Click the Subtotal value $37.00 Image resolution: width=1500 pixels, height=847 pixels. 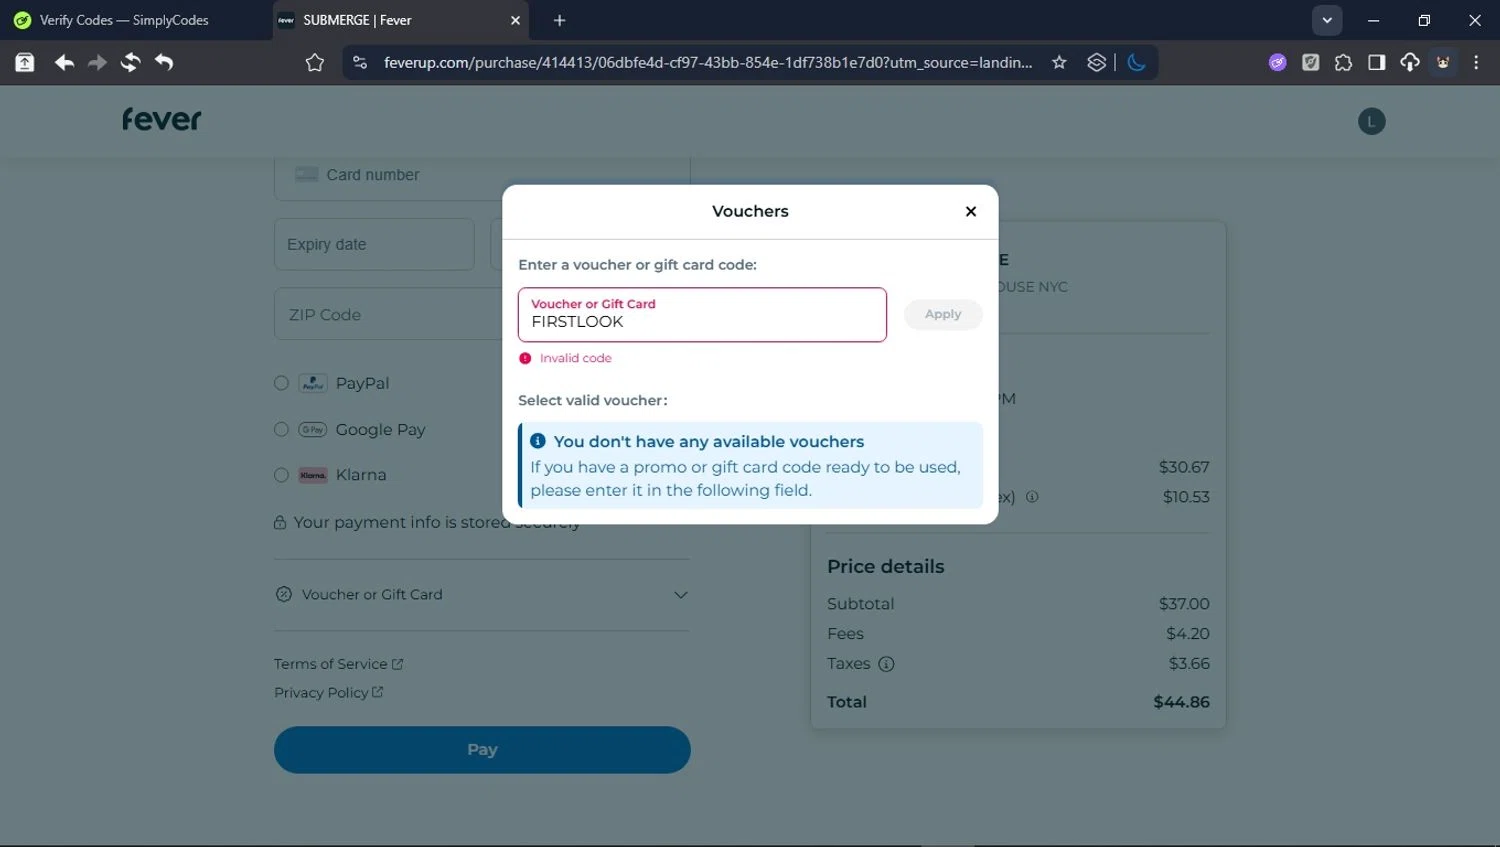pyautogui.click(x=1184, y=604)
